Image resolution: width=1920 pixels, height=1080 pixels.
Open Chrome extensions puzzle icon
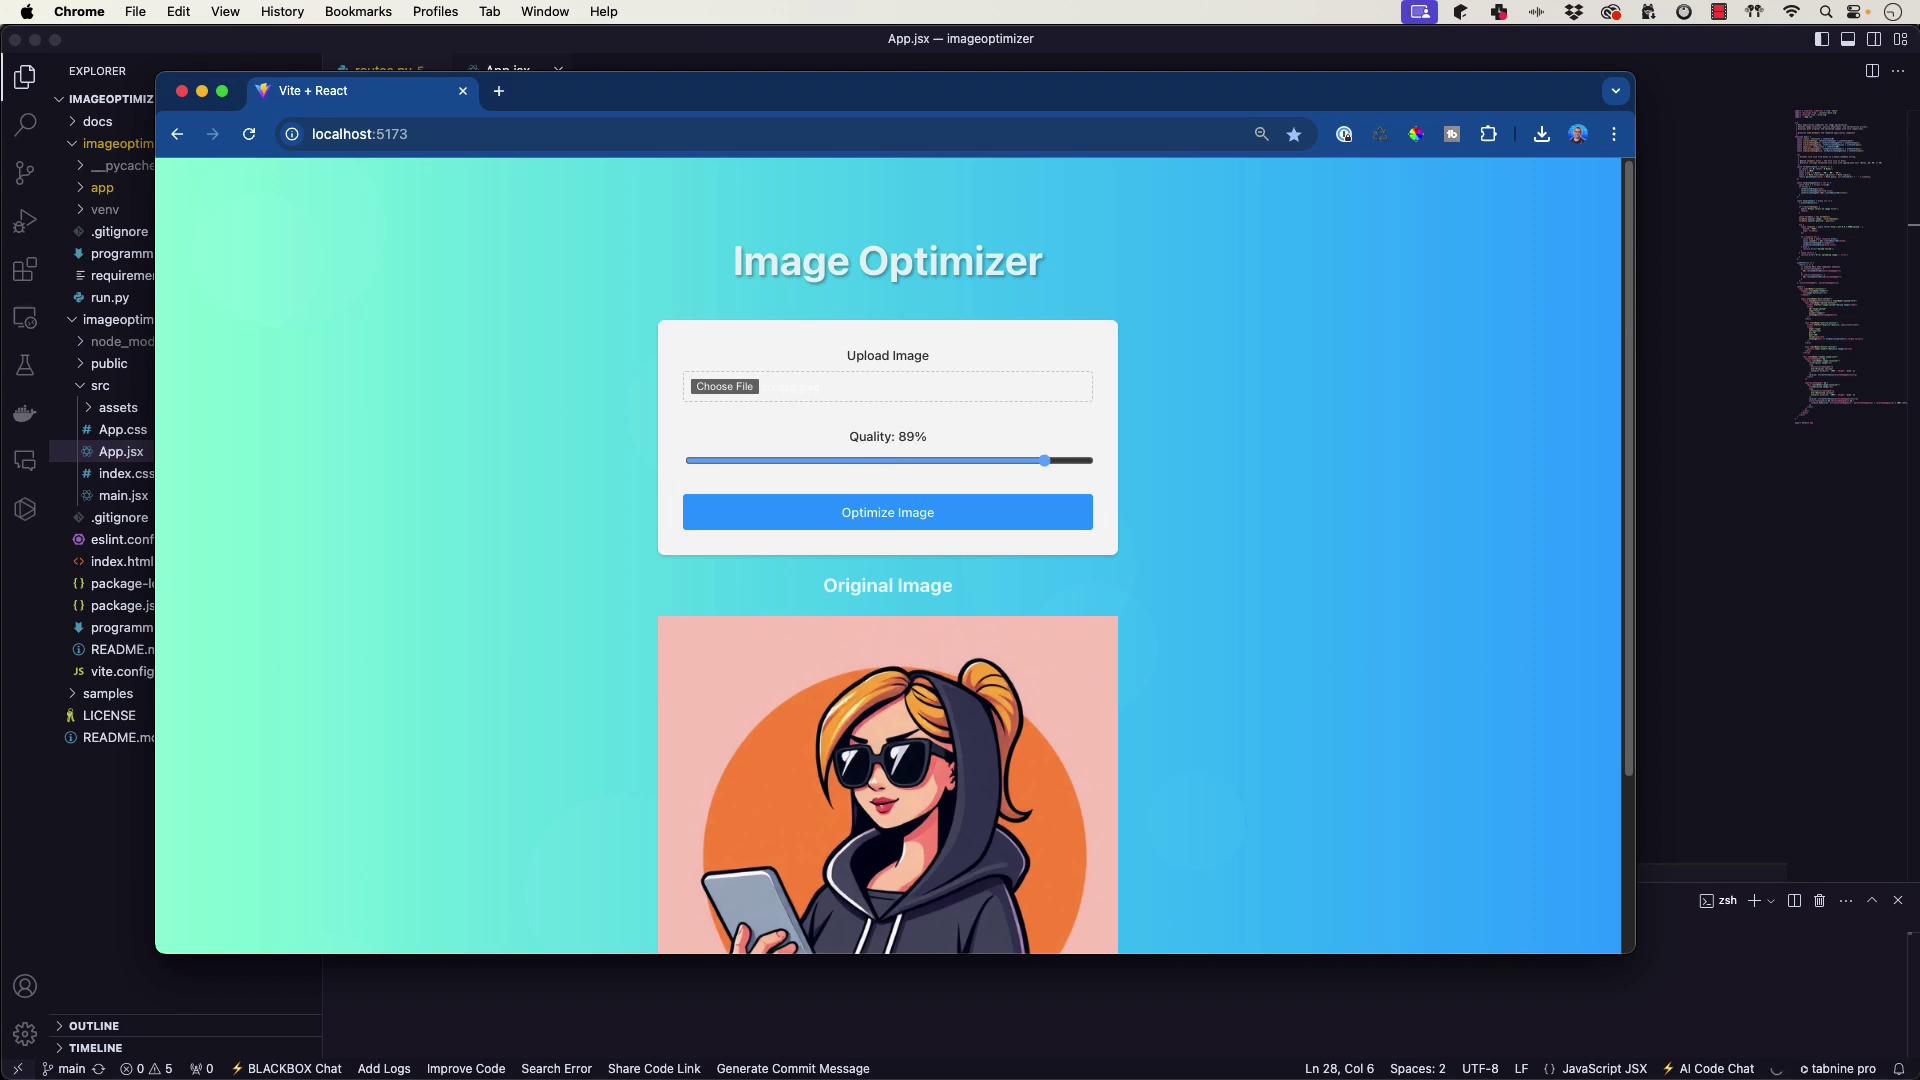click(1488, 134)
